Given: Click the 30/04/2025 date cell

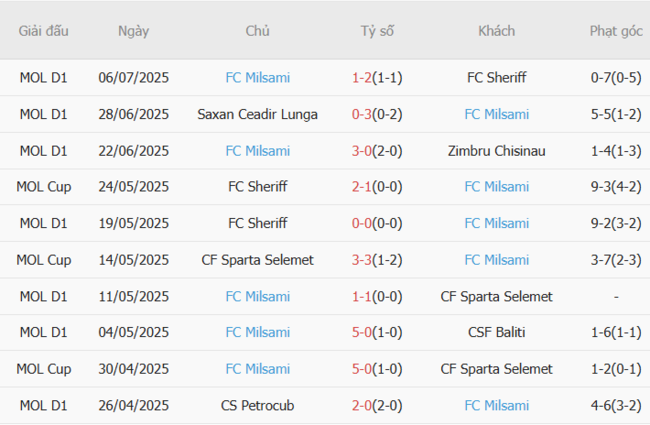Looking at the screenshot, I should click(x=133, y=369).
